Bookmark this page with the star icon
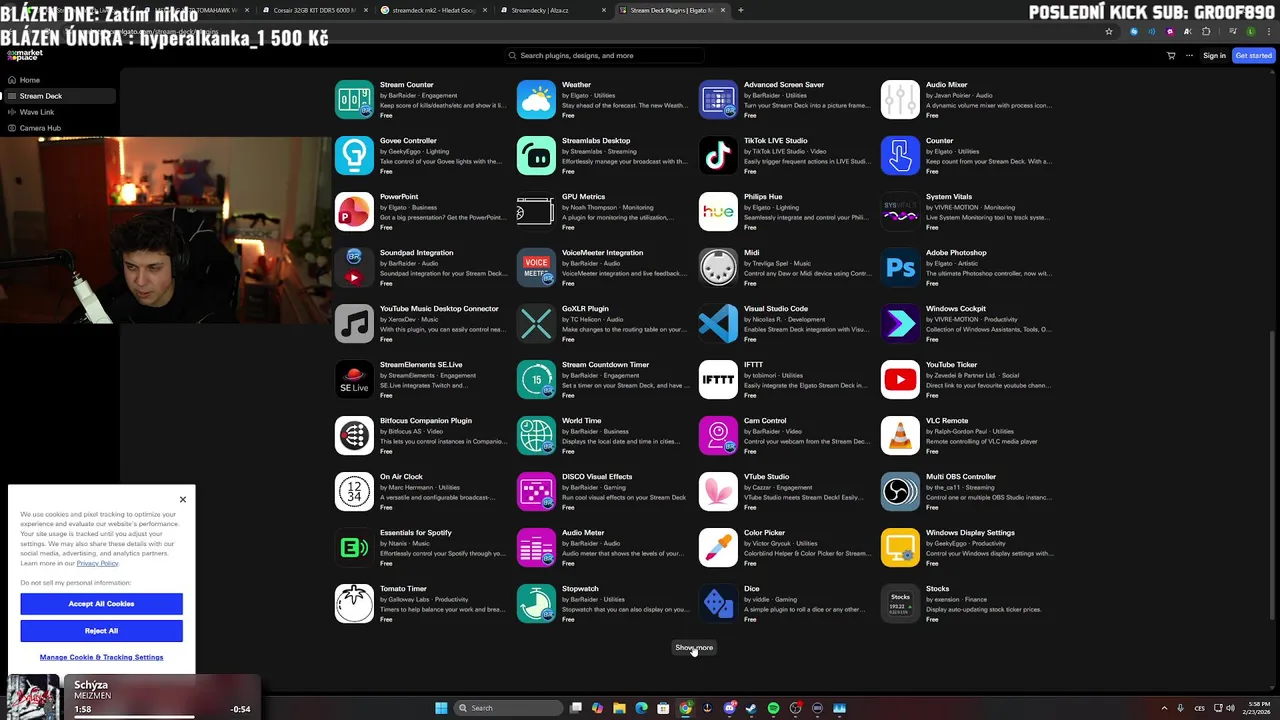Image resolution: width=1280 pixels, height=720 pixels. pos(1109,31)
